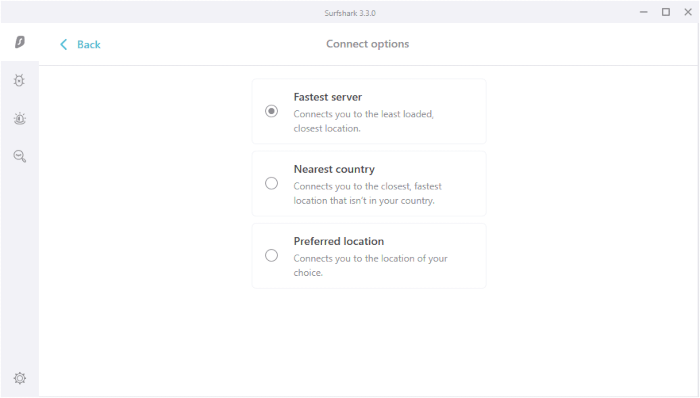This screenshot has width=700, height=398.
Task: Select the Preferred location radio button
Action: [x=271, y=255]
